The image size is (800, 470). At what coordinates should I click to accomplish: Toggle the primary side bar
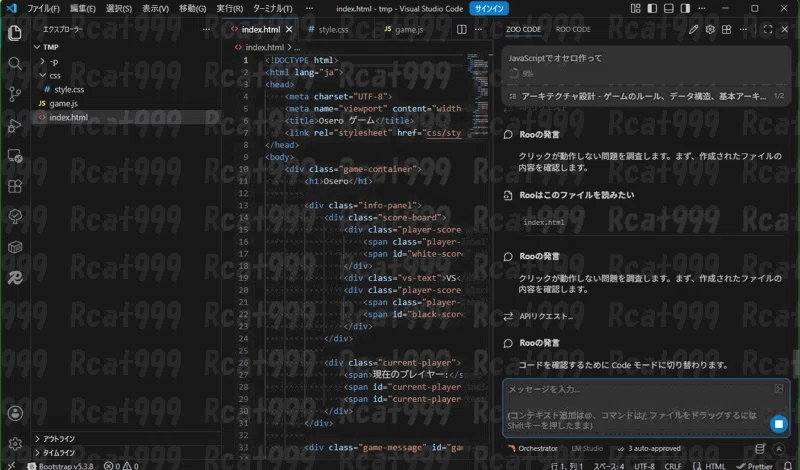(x=652, y=8)
